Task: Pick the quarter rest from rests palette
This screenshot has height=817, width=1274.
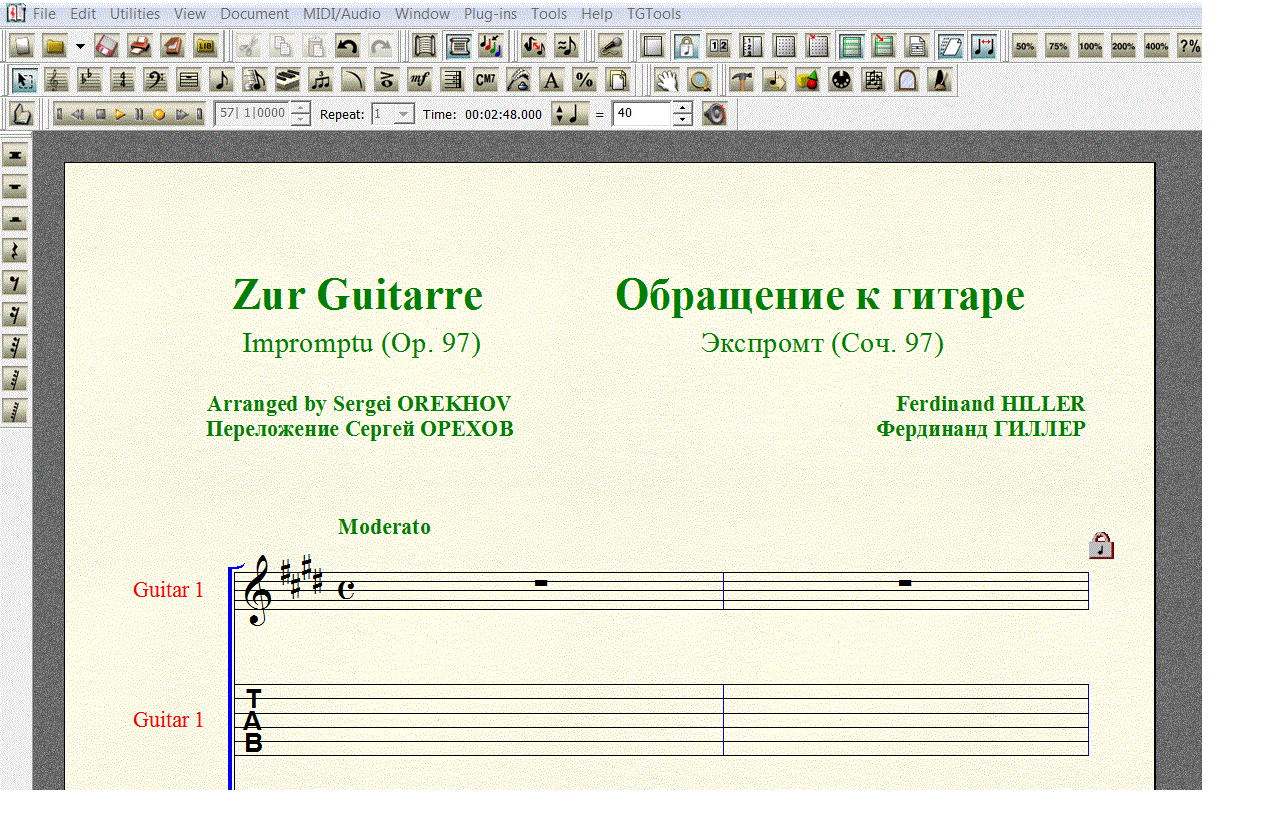Action: pos(15,251)
